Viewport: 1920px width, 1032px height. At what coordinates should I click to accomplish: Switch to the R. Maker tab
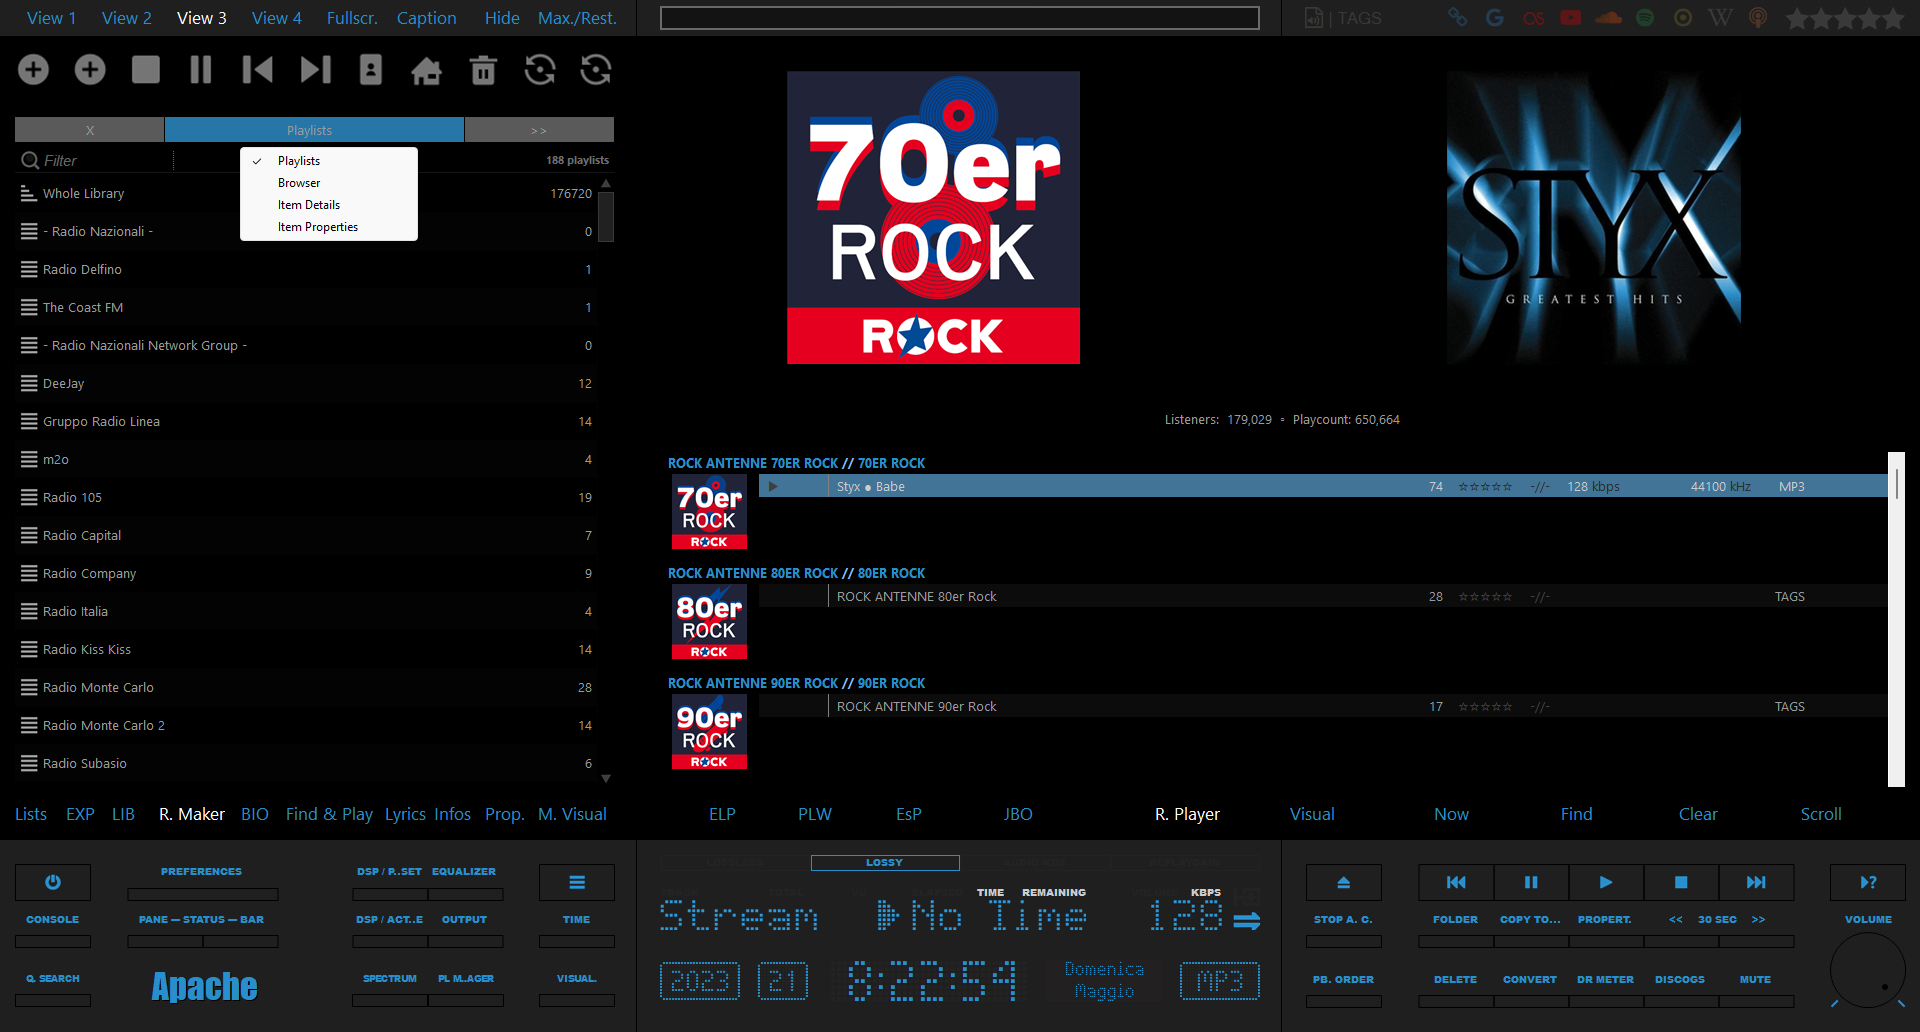(192, 814)
